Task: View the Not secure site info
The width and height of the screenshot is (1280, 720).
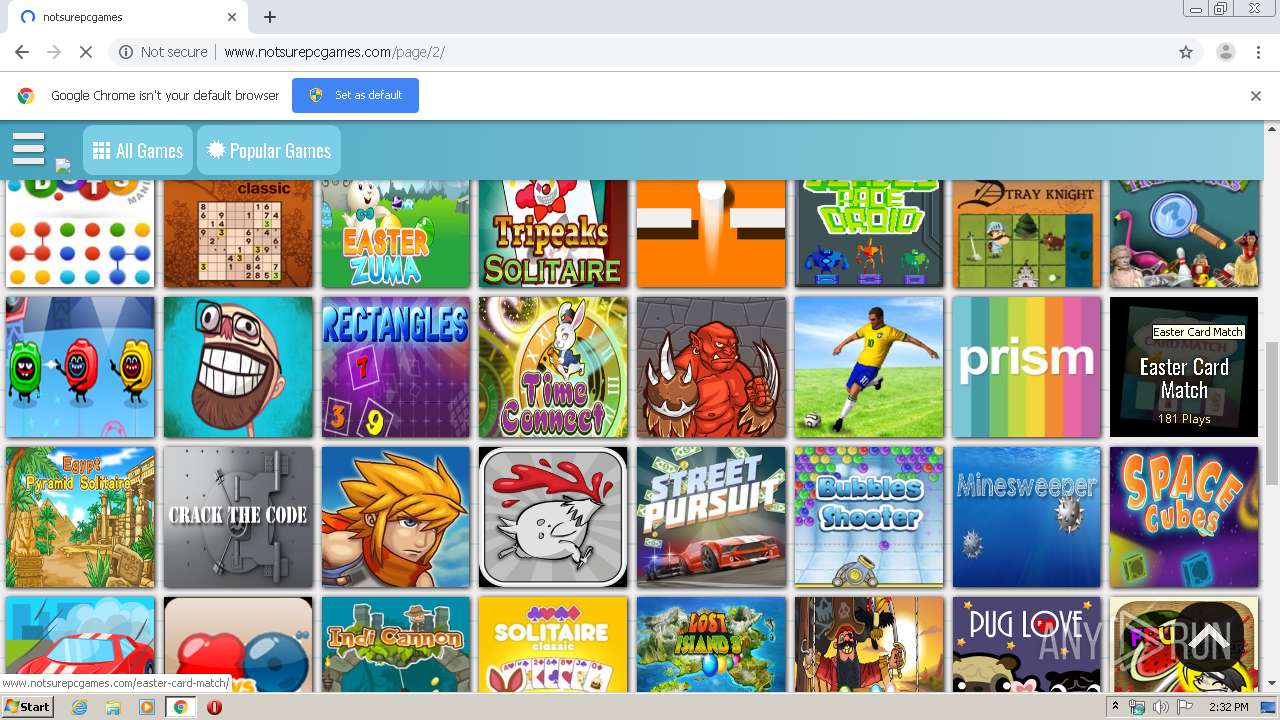Action: click(163, 52)
